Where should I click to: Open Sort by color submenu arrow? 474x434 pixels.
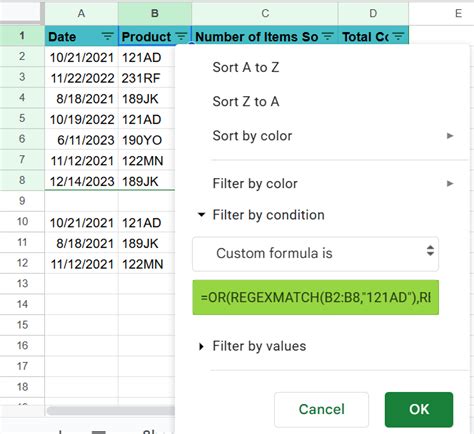click(x=450, y=136)
